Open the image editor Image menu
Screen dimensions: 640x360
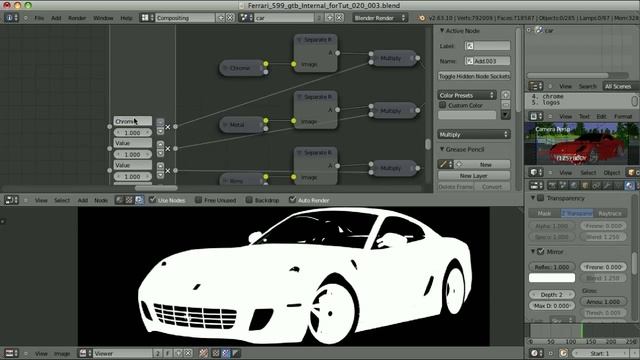point(62,353)
